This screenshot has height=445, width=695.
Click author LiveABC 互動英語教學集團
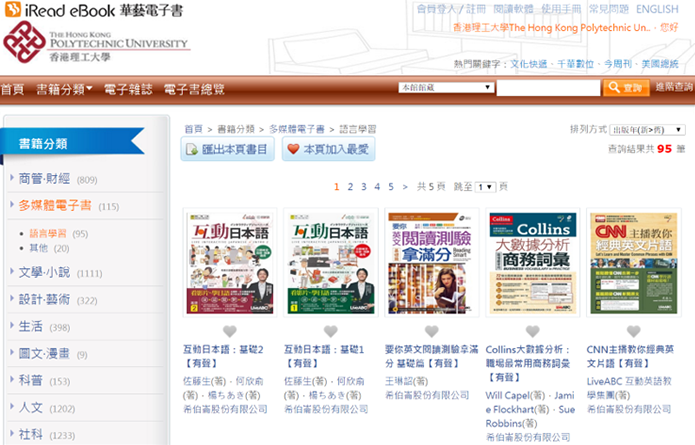point(629,388)
